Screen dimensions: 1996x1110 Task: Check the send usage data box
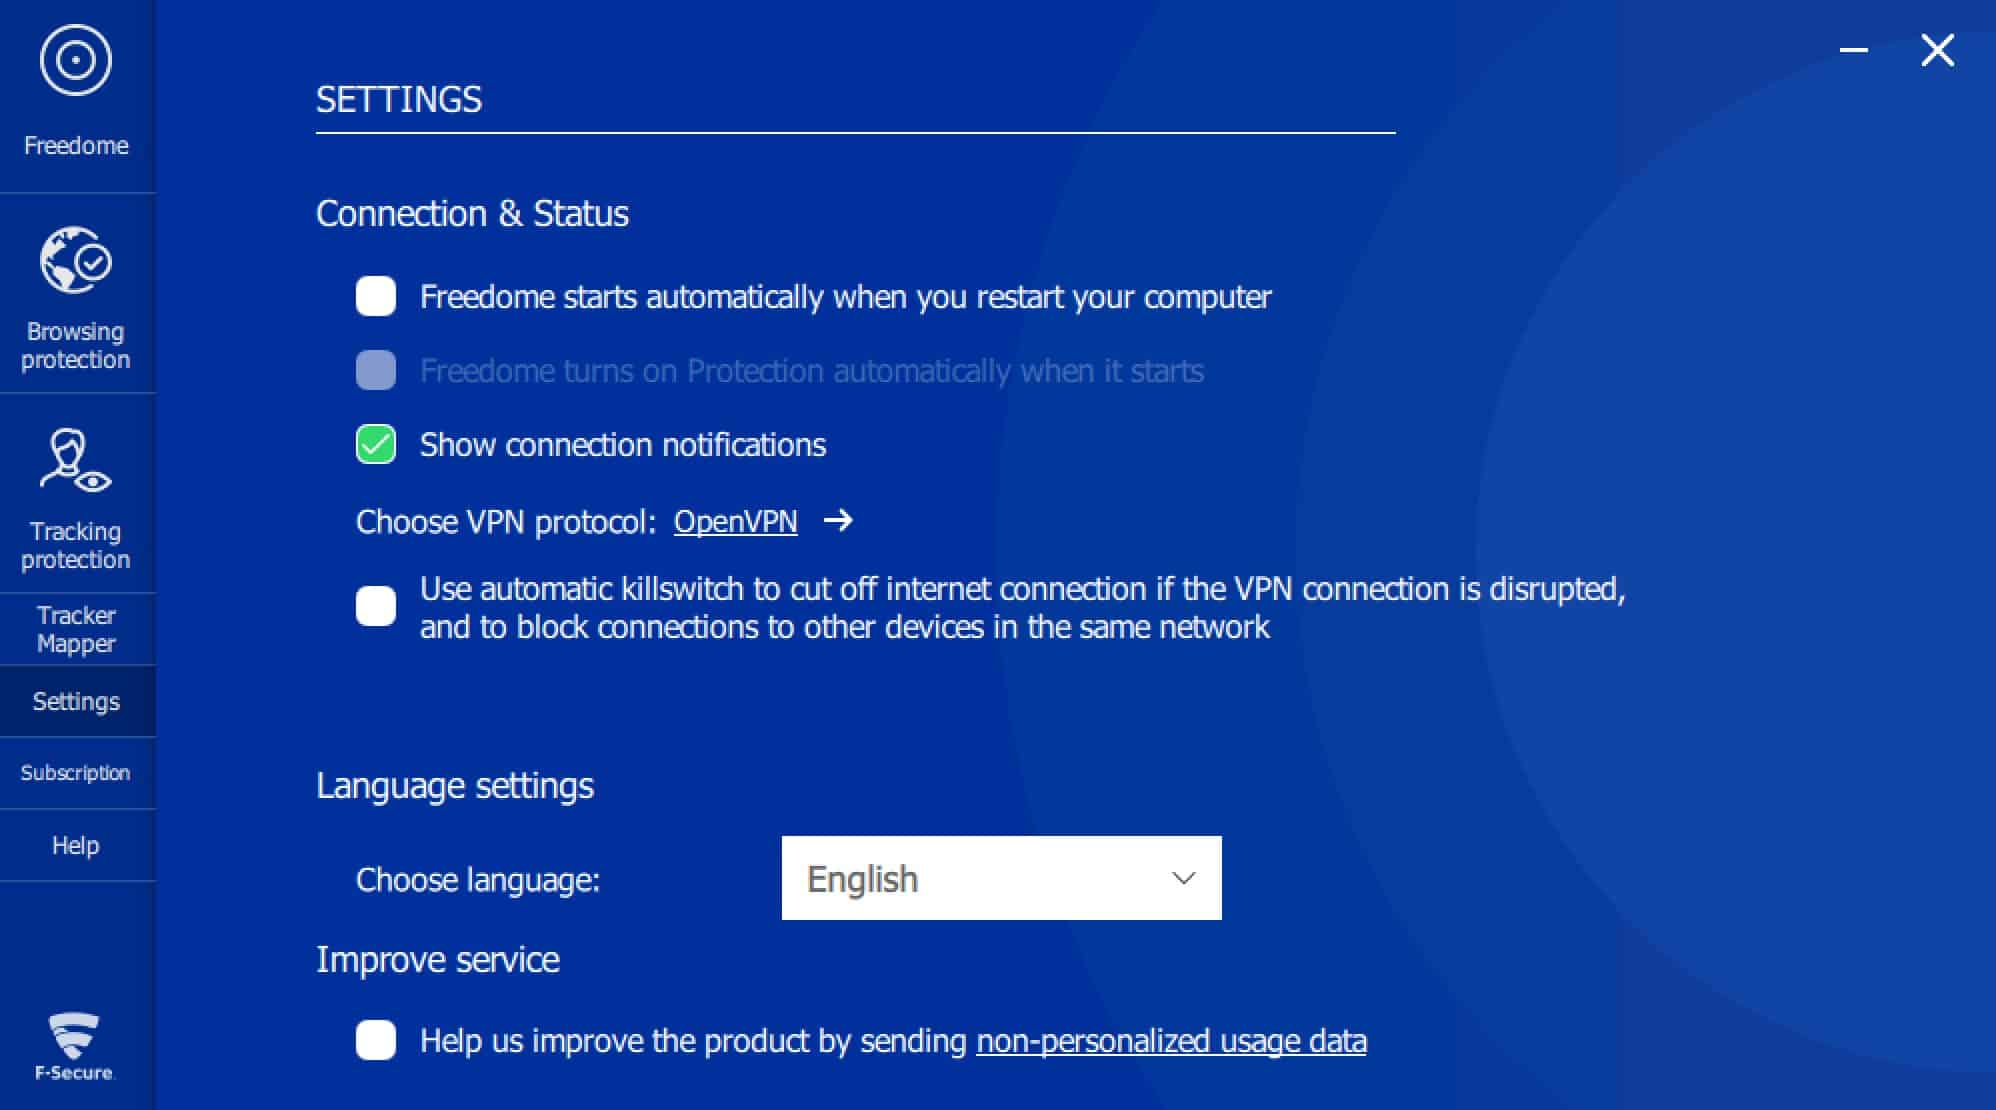pos(376,1040)
